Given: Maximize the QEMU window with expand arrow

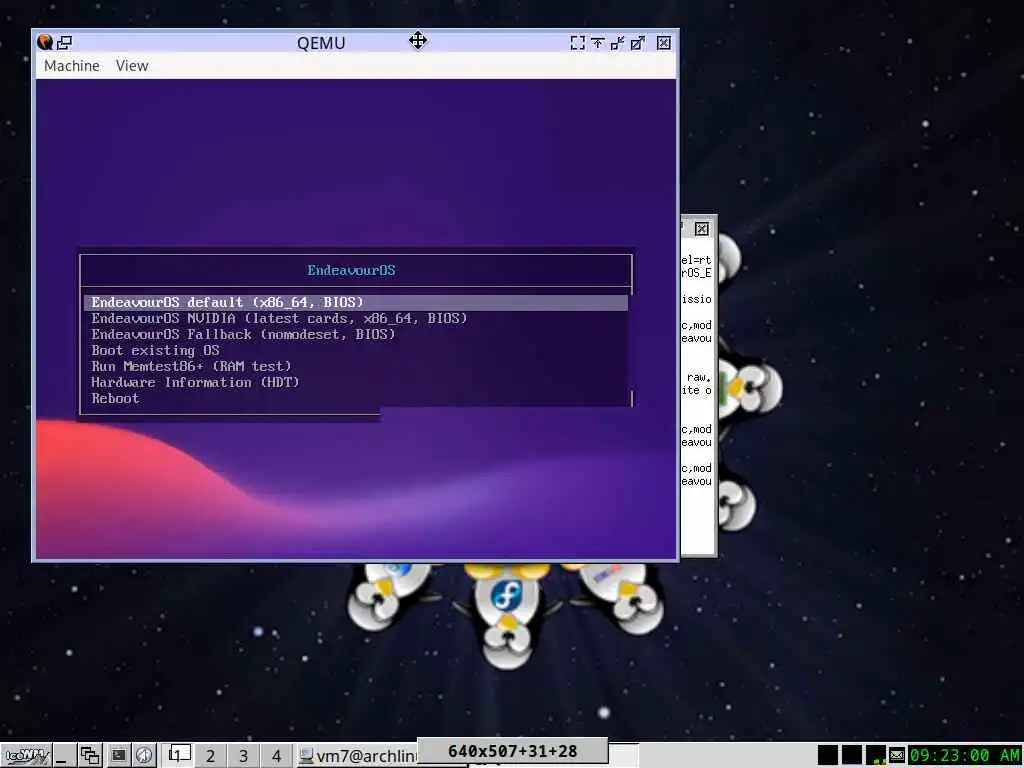Looking at the screenshot, I should [637, 43].
